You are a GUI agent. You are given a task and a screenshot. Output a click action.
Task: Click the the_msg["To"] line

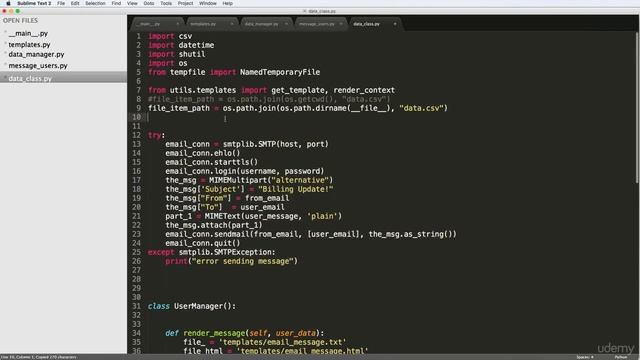[x=225, y=207]
